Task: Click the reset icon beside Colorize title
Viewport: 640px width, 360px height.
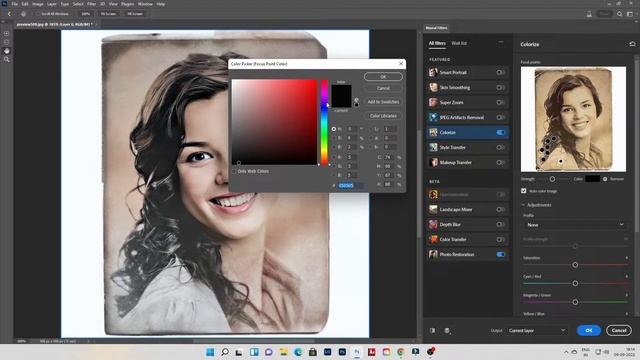Action: pos(632,44)
